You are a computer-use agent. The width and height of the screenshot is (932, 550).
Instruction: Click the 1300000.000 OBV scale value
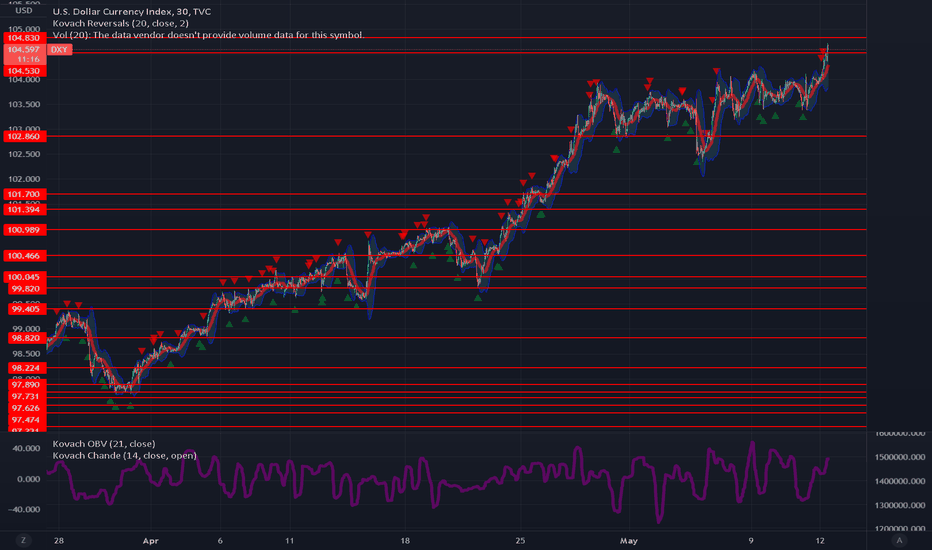tap(900, 505)
